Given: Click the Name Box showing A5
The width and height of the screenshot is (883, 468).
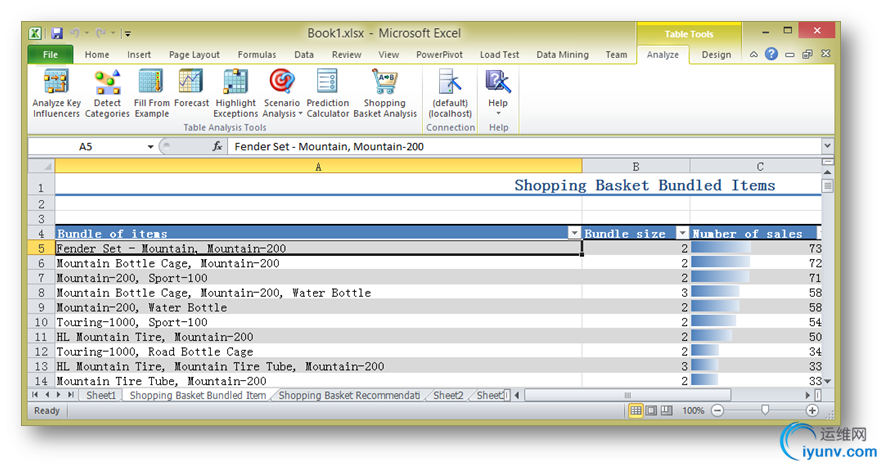Looking at the screenshot, I should (x=86, y=146).
